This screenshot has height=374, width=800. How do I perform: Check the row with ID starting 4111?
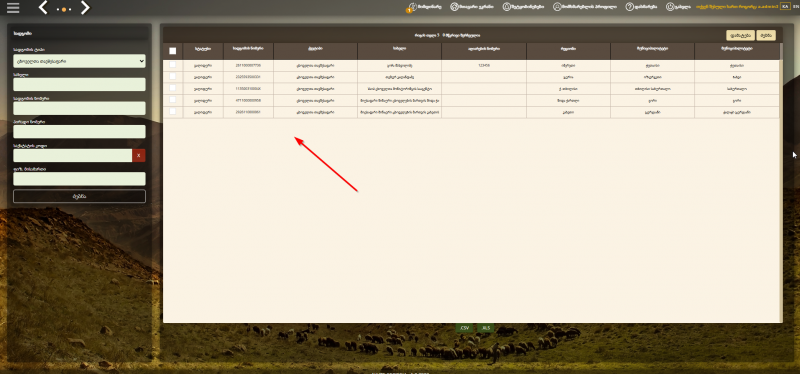[x=172, y=100]
